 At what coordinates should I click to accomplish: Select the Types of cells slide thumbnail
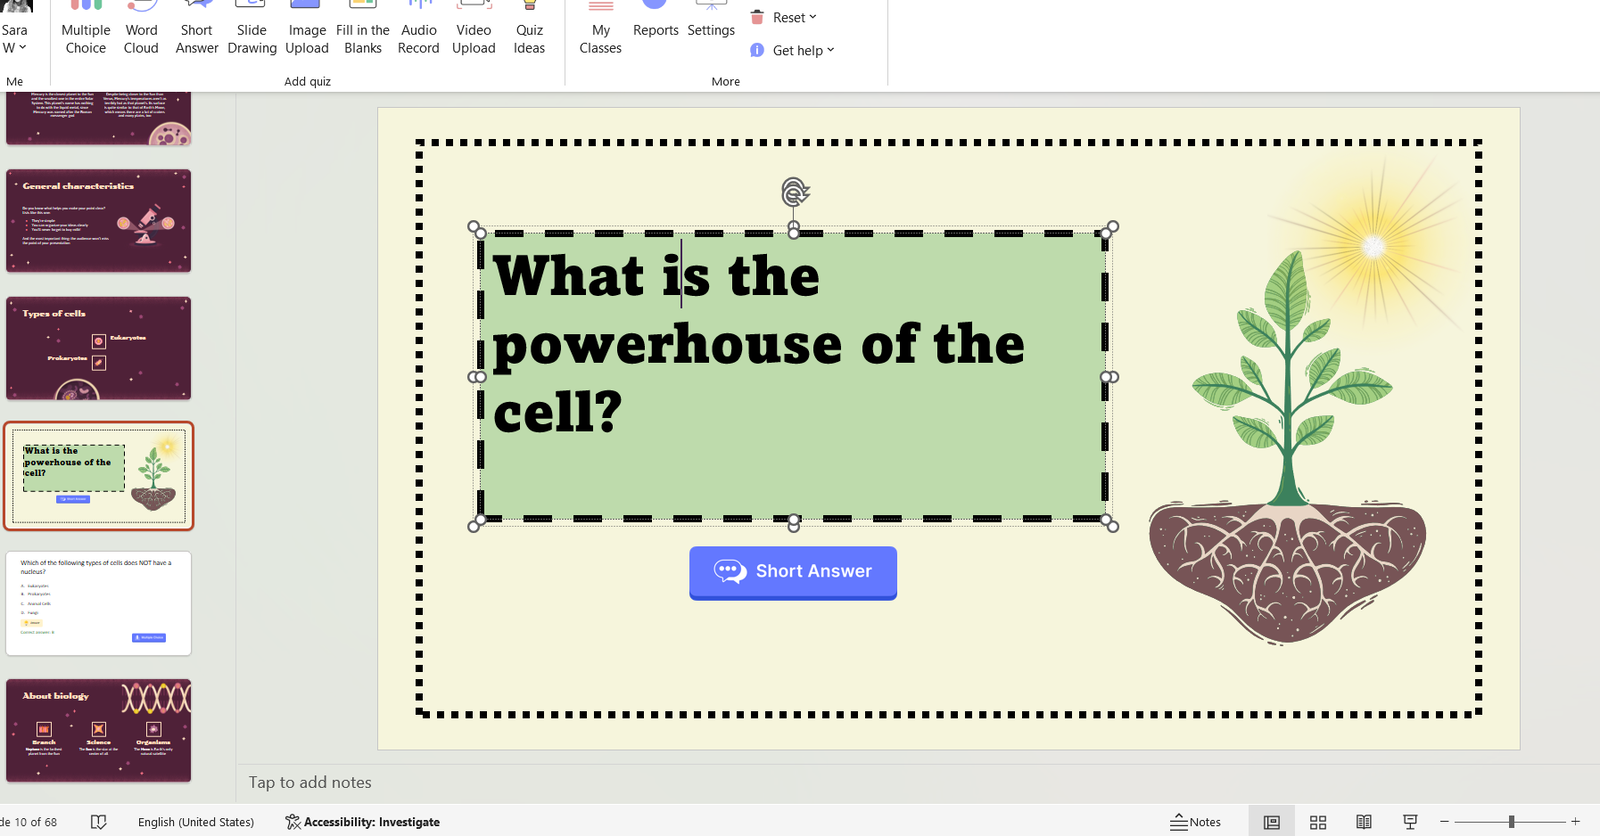[98, 348]
